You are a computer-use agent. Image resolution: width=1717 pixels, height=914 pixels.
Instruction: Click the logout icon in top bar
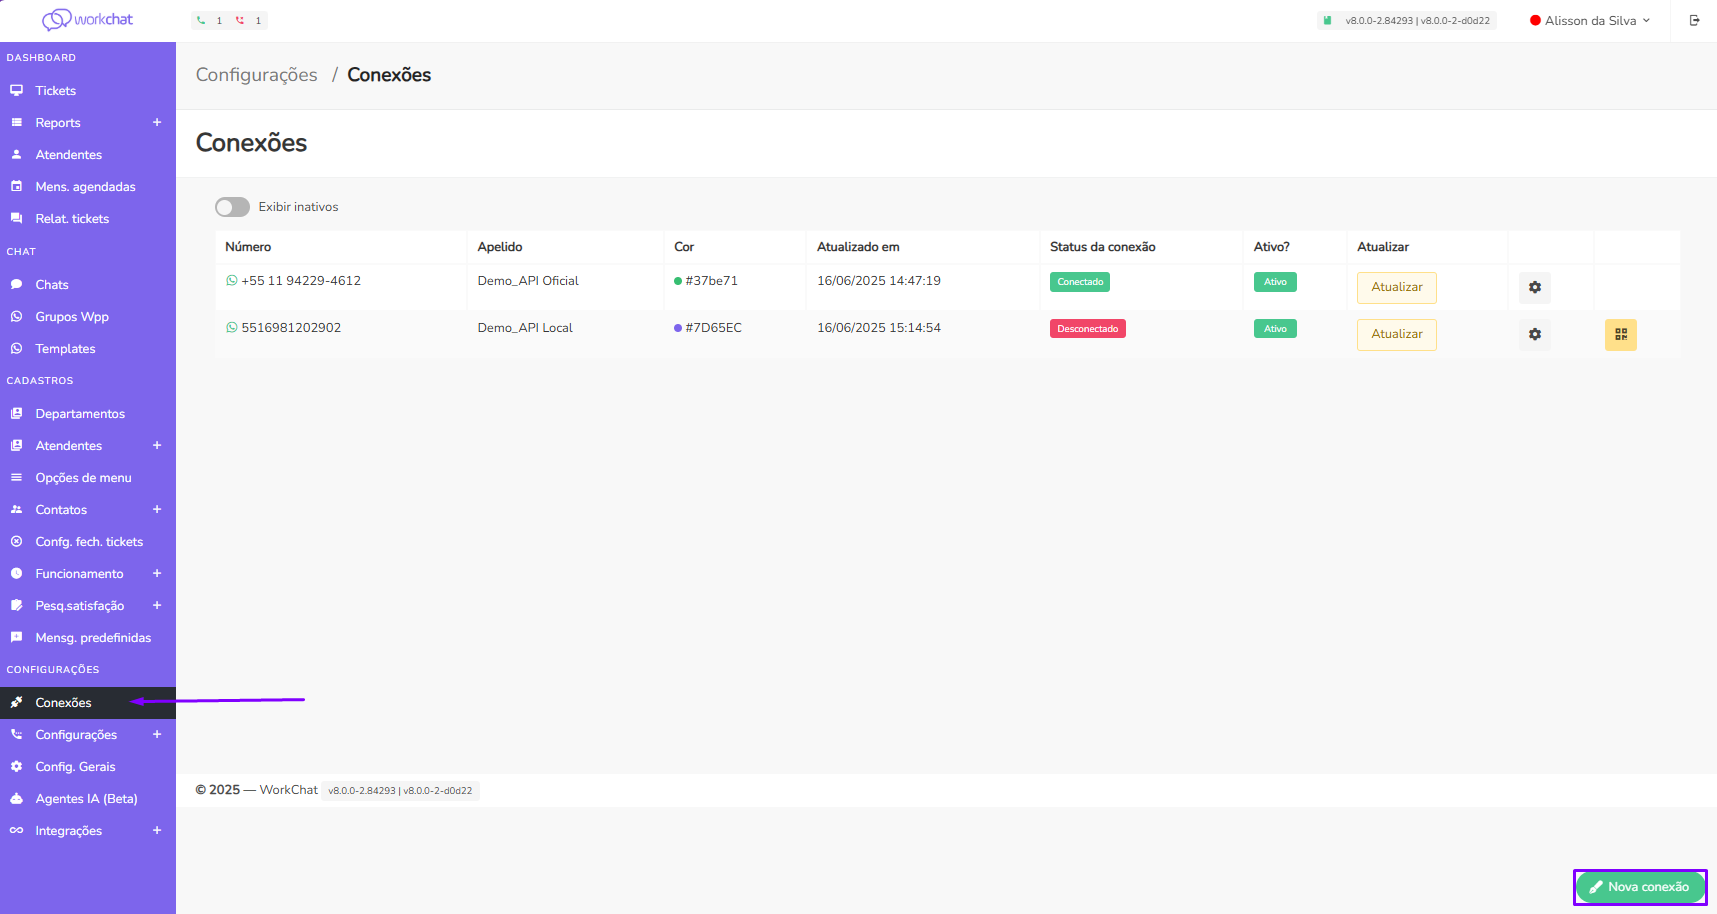(1694, 20)
